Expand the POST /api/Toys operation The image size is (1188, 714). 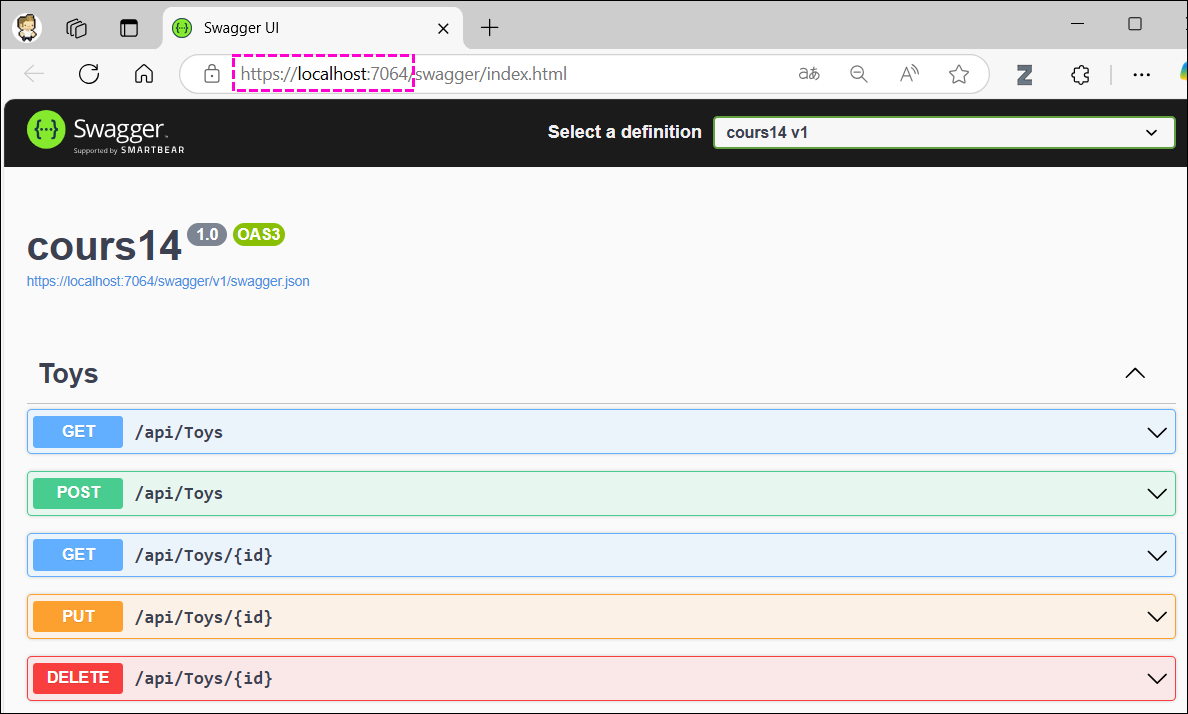1157,493
